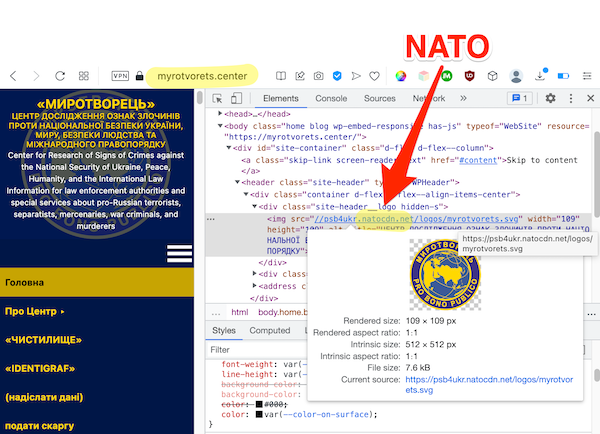The width and height of the screenshot is (600, 434).
Task: Click the battery saver icon
Action: click(563, 76)
